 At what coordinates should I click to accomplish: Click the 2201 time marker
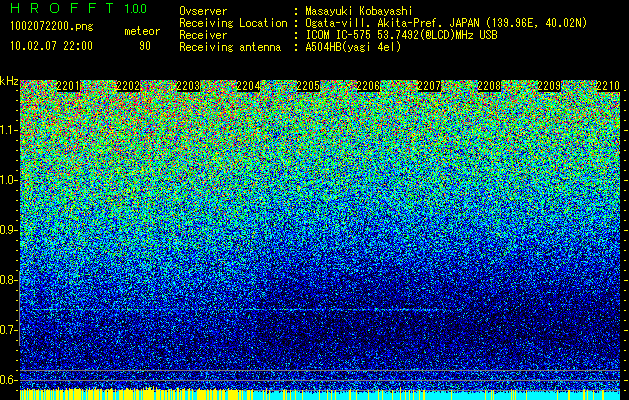click(68, 86)
